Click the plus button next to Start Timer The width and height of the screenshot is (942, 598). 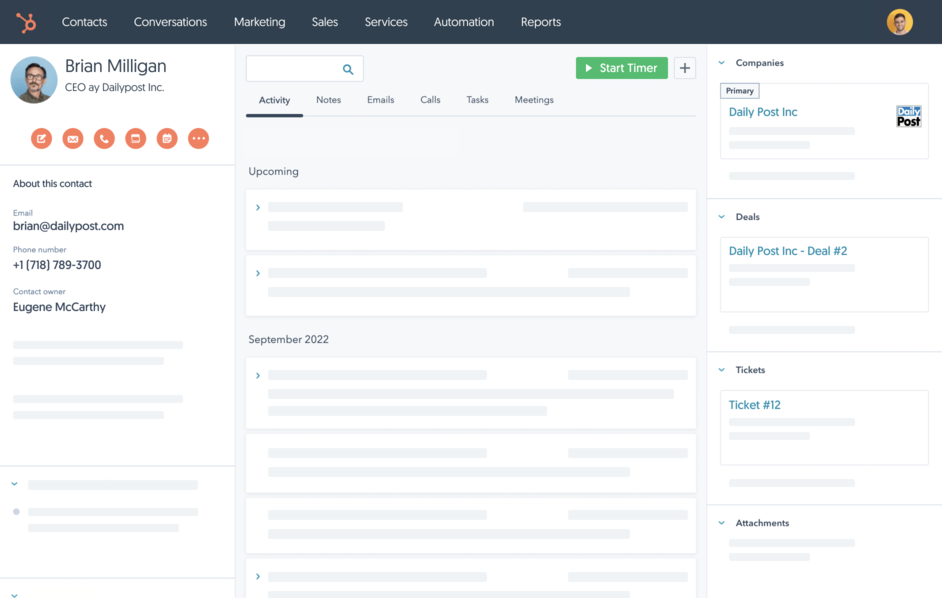point(684,67)
